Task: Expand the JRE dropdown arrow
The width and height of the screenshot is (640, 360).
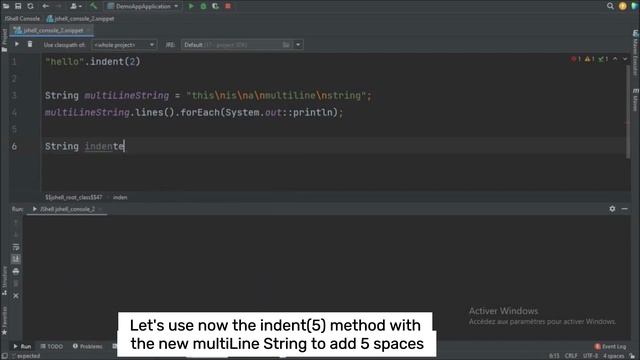Action: (x=298, y=44)
